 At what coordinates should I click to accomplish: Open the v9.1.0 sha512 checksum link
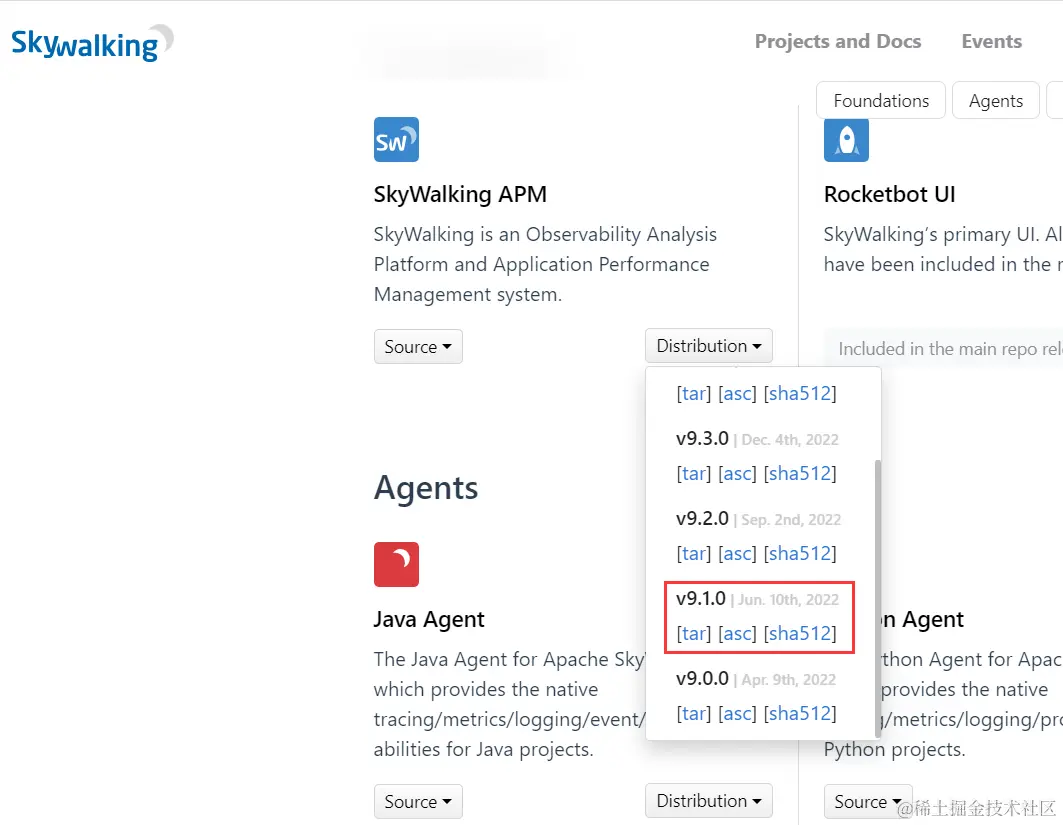pos(800,633)
